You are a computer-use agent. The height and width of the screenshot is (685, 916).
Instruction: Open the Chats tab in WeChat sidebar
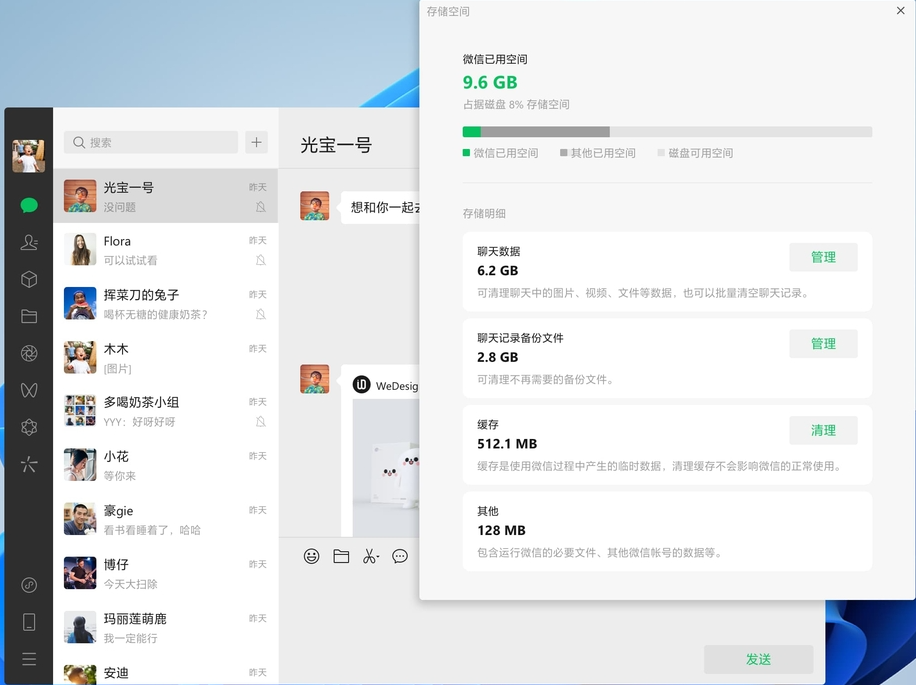click(29, 205)
